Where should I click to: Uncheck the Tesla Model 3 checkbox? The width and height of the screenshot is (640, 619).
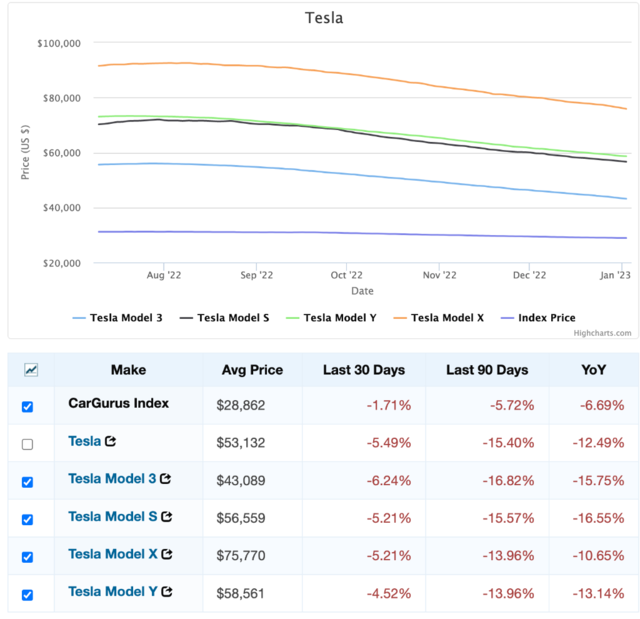[x=27, y=482]
